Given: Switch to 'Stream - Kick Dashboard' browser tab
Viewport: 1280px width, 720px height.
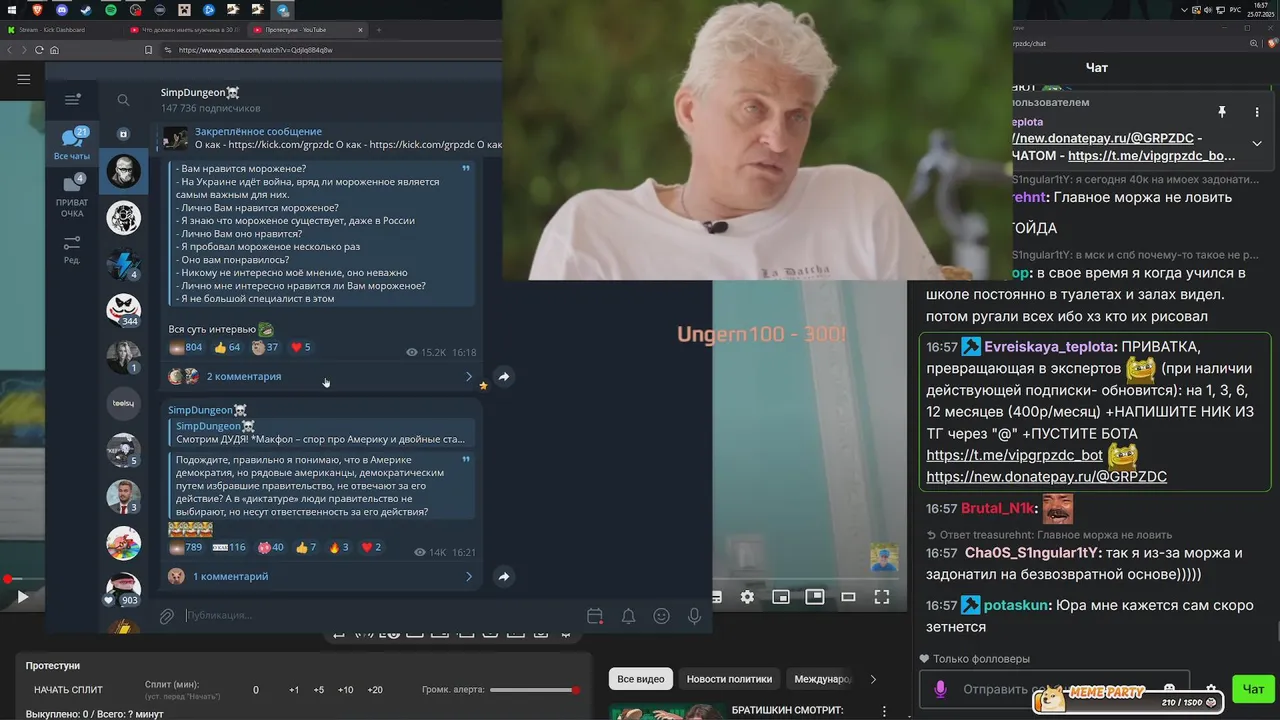Looking at the screenshot, I should click(58, 30).
